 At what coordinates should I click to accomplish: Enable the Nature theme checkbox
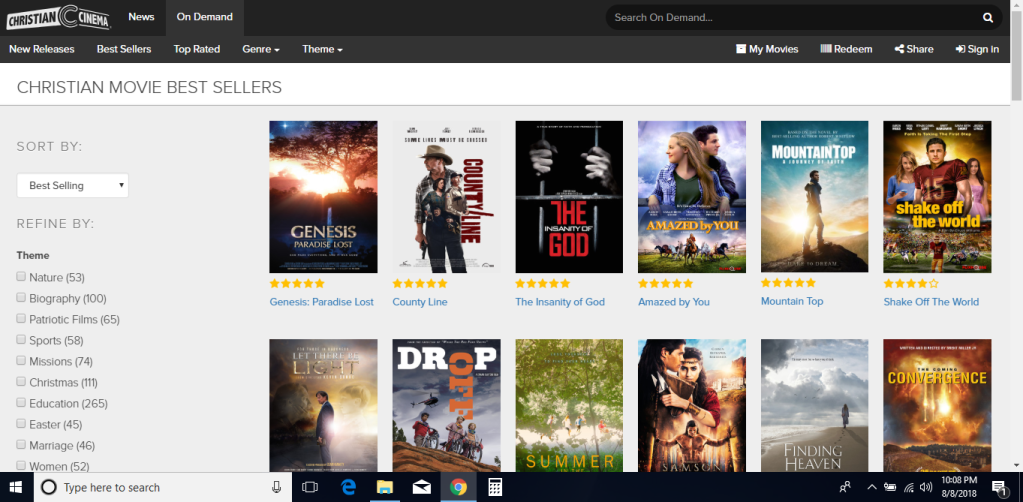coord(21,277)
